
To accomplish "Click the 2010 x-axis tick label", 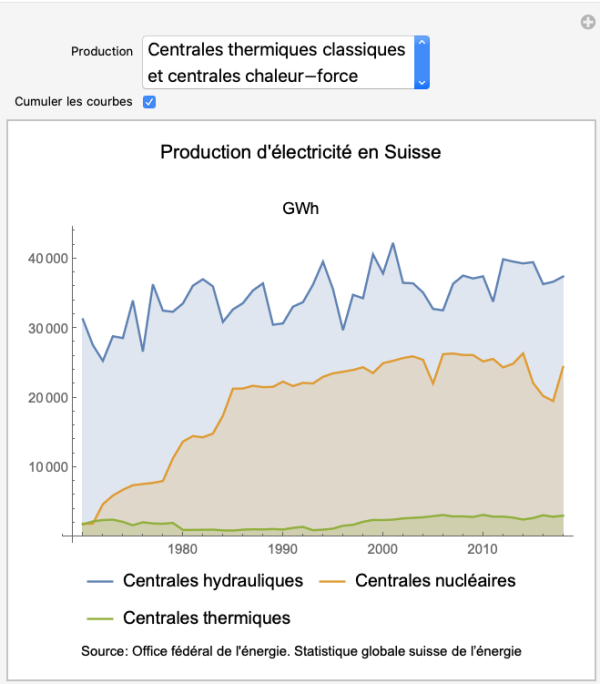I will click(483, 550).
